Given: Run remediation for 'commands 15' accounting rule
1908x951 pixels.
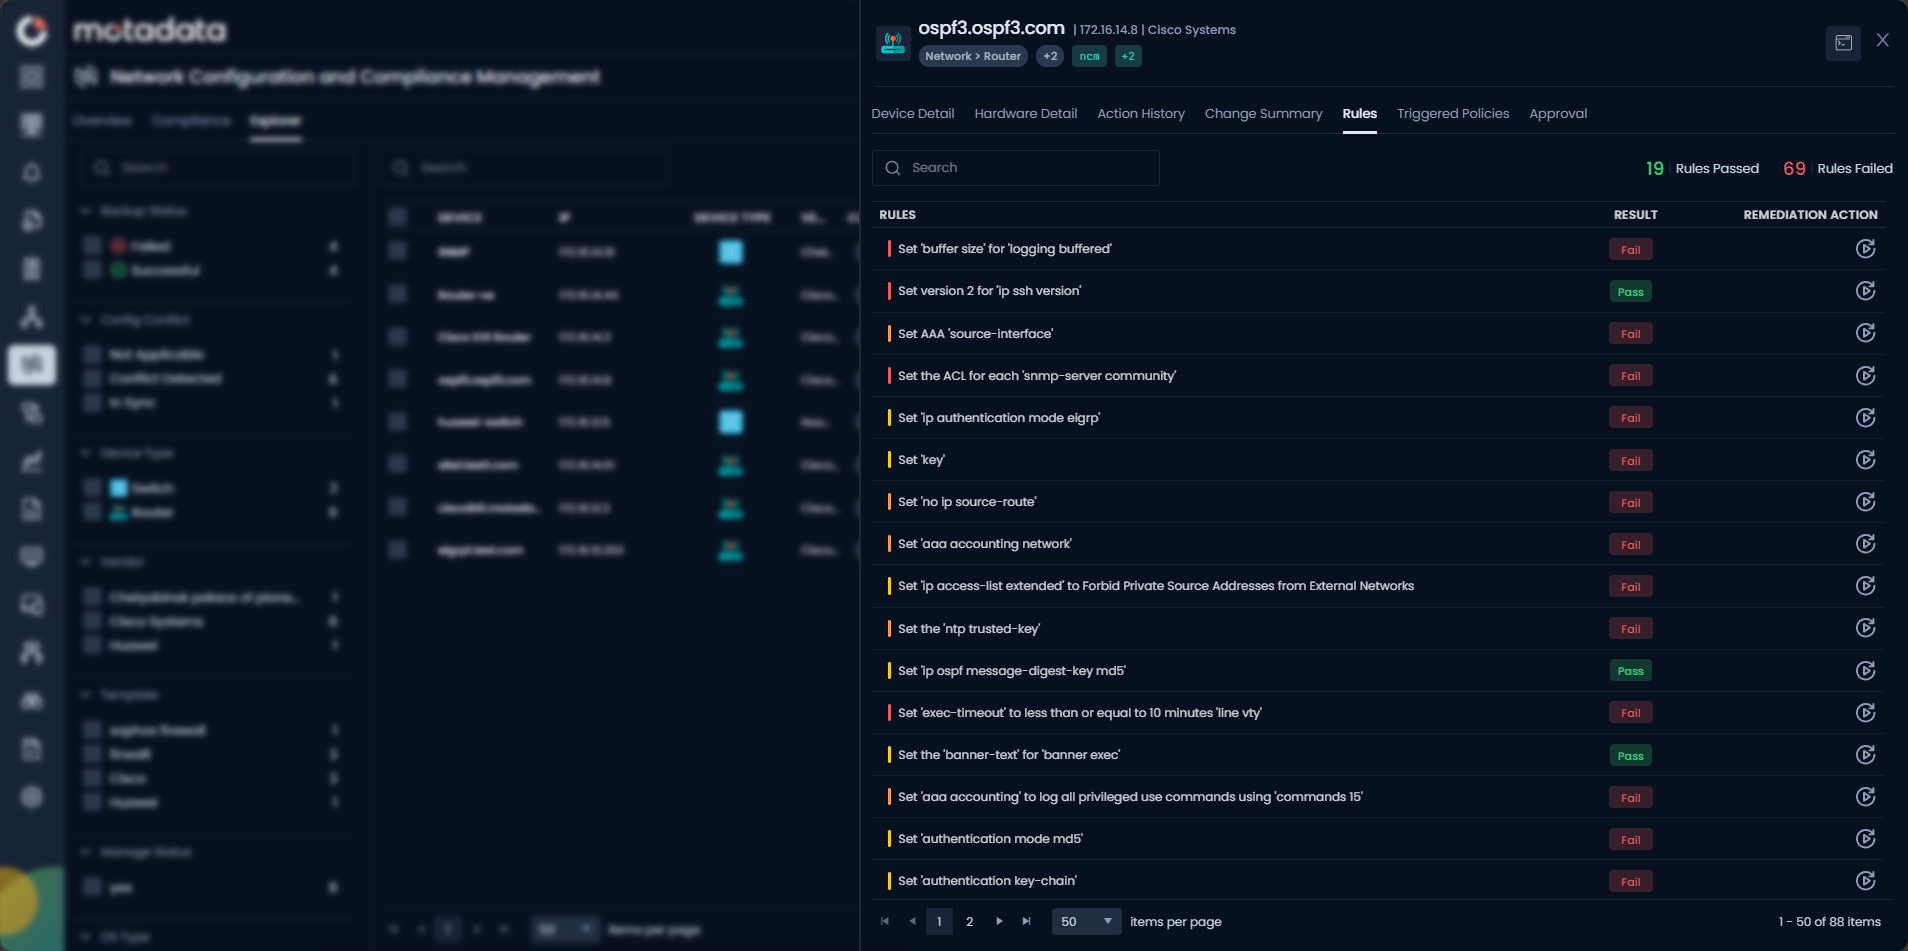Looking at the screenshot, I should coord(1865,797).
